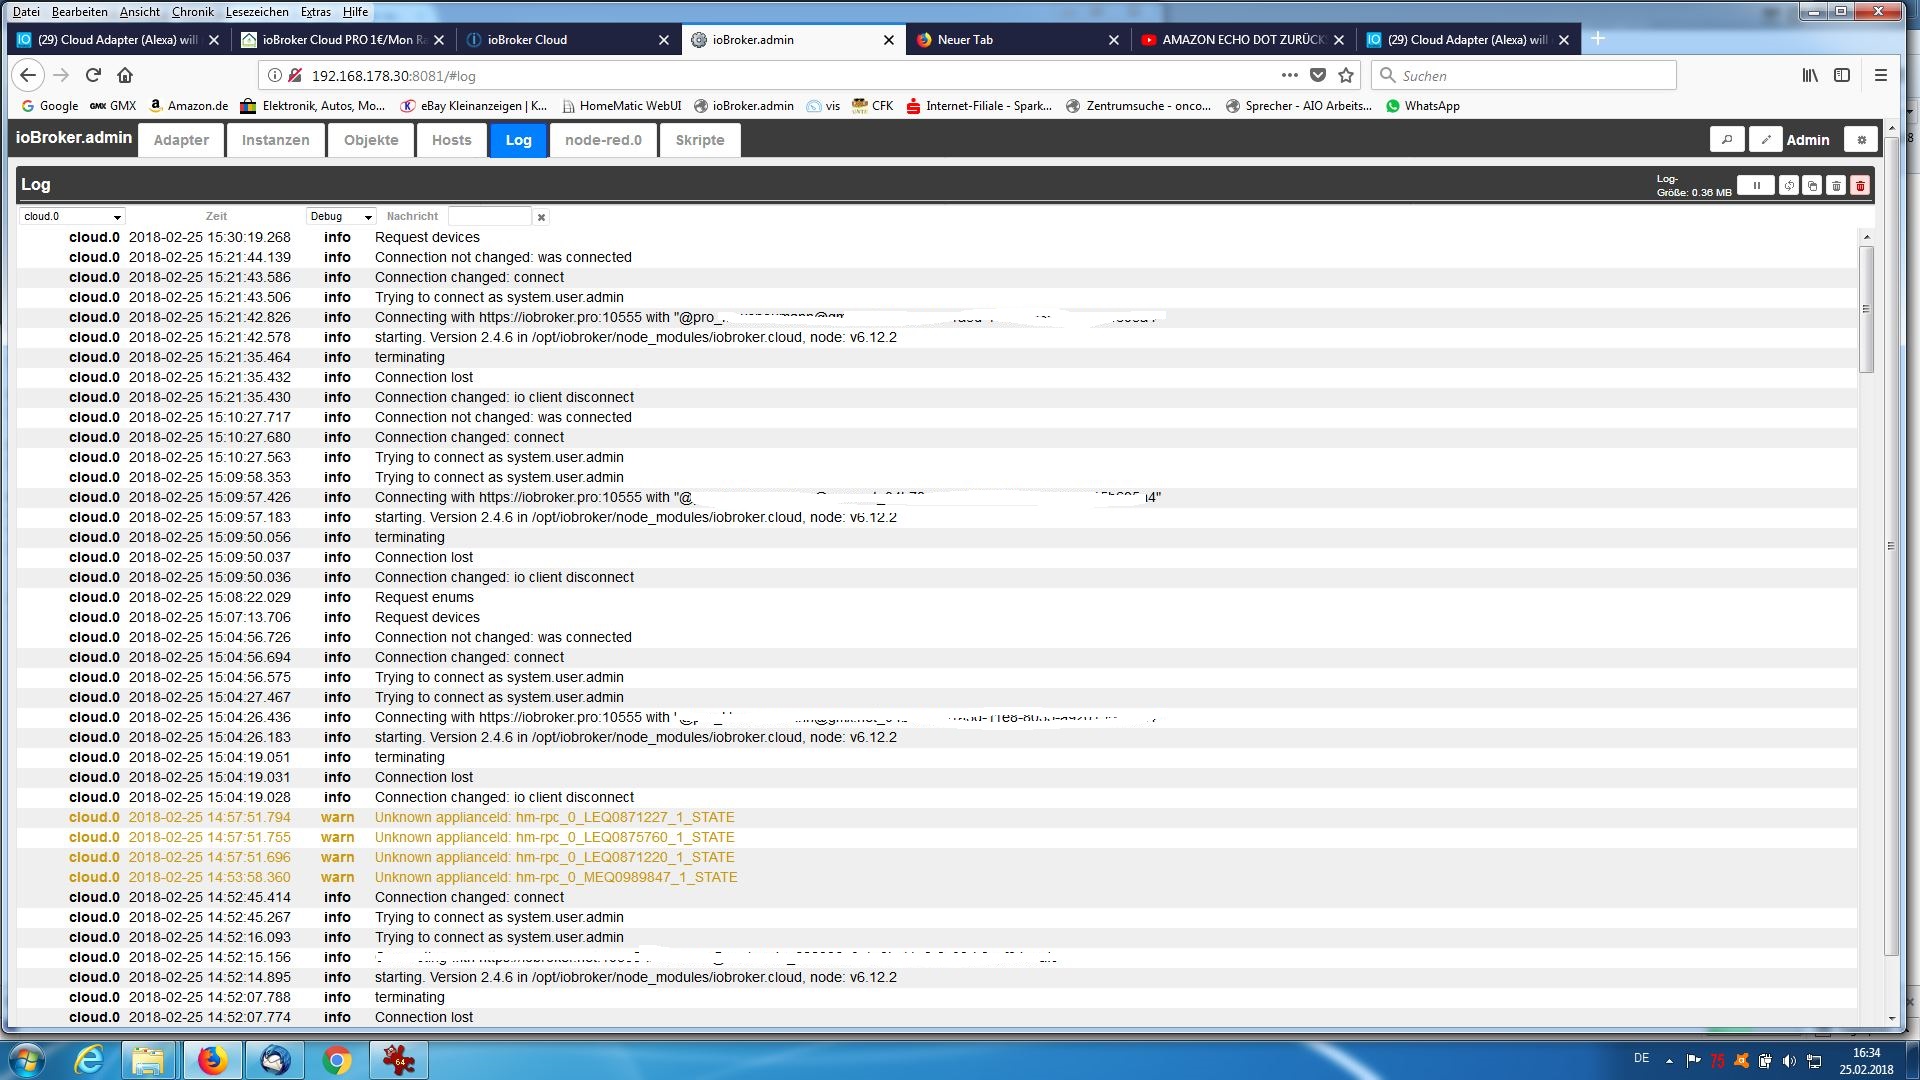1920x1080 pixels.
Task: Refresh the log list icon
Action: point(1789,185)
